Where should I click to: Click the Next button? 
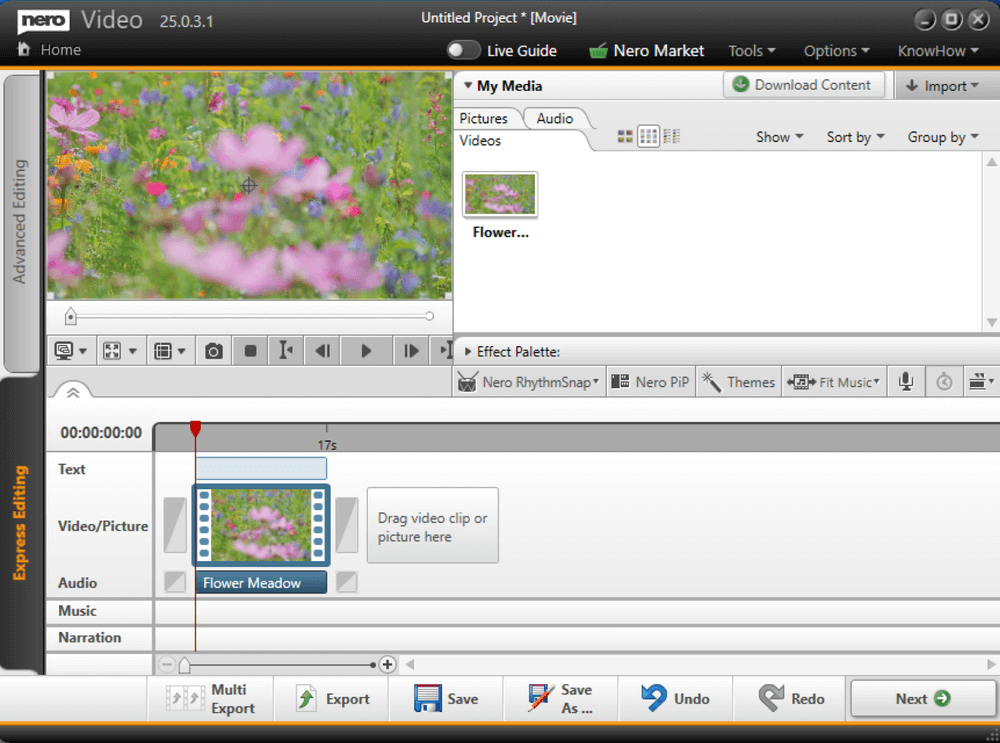coord(923,699)
